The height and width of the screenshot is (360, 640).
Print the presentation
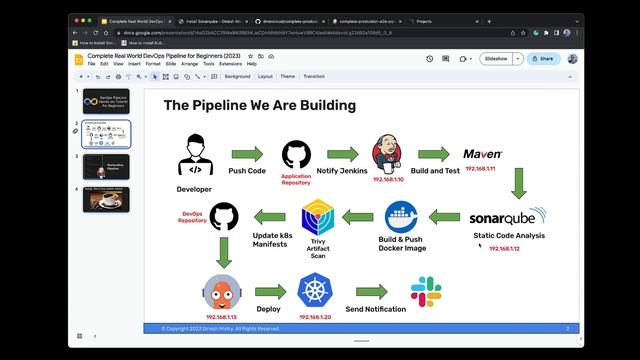click(x=118, y=76)
